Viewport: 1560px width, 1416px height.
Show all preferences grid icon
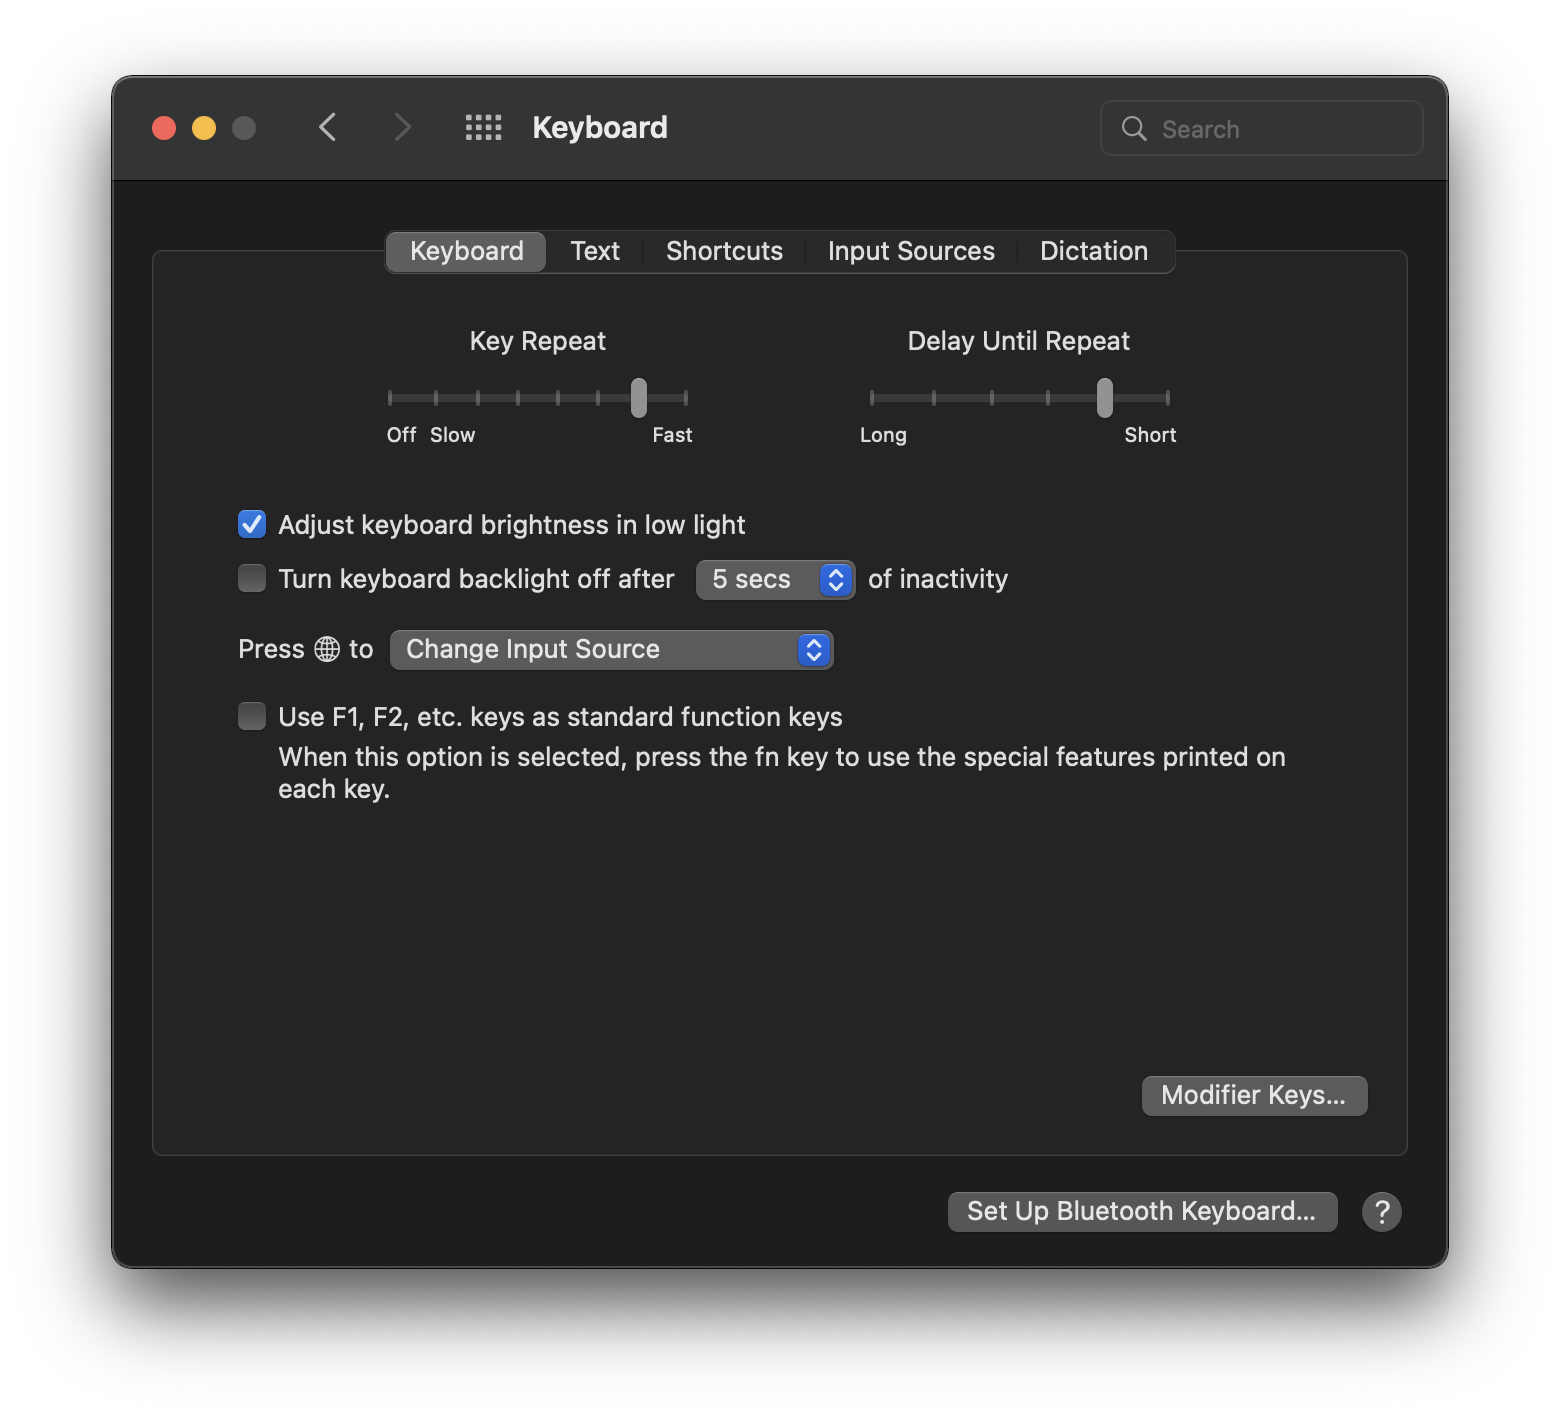pos(483,128)
